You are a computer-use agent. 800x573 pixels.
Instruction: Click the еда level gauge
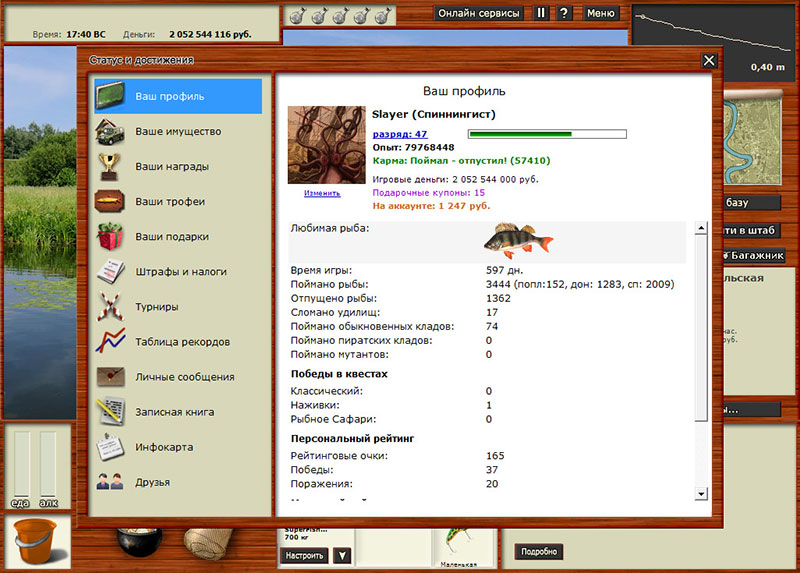pyautogui.click(x=21, y=463)
